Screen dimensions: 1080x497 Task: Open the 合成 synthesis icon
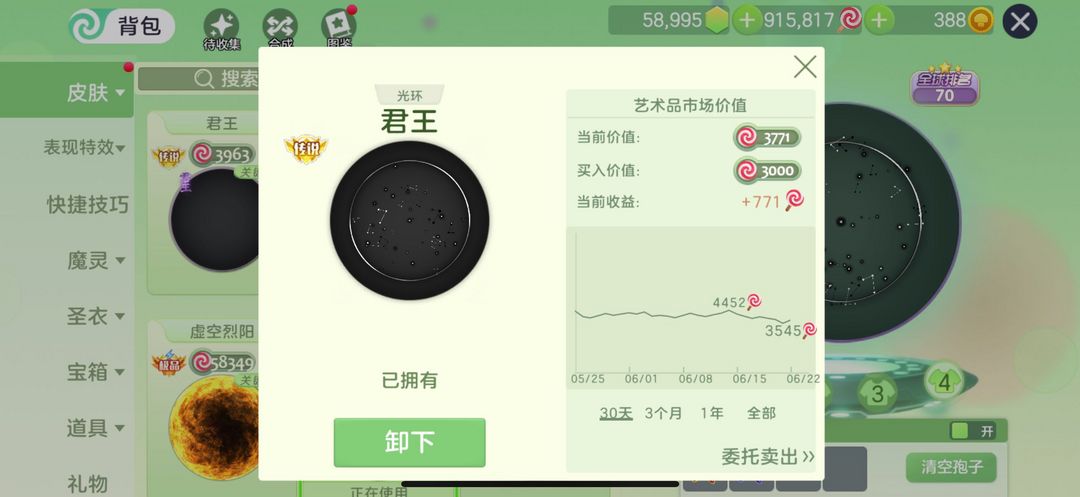pyautogui.click(x=280, y=28)
